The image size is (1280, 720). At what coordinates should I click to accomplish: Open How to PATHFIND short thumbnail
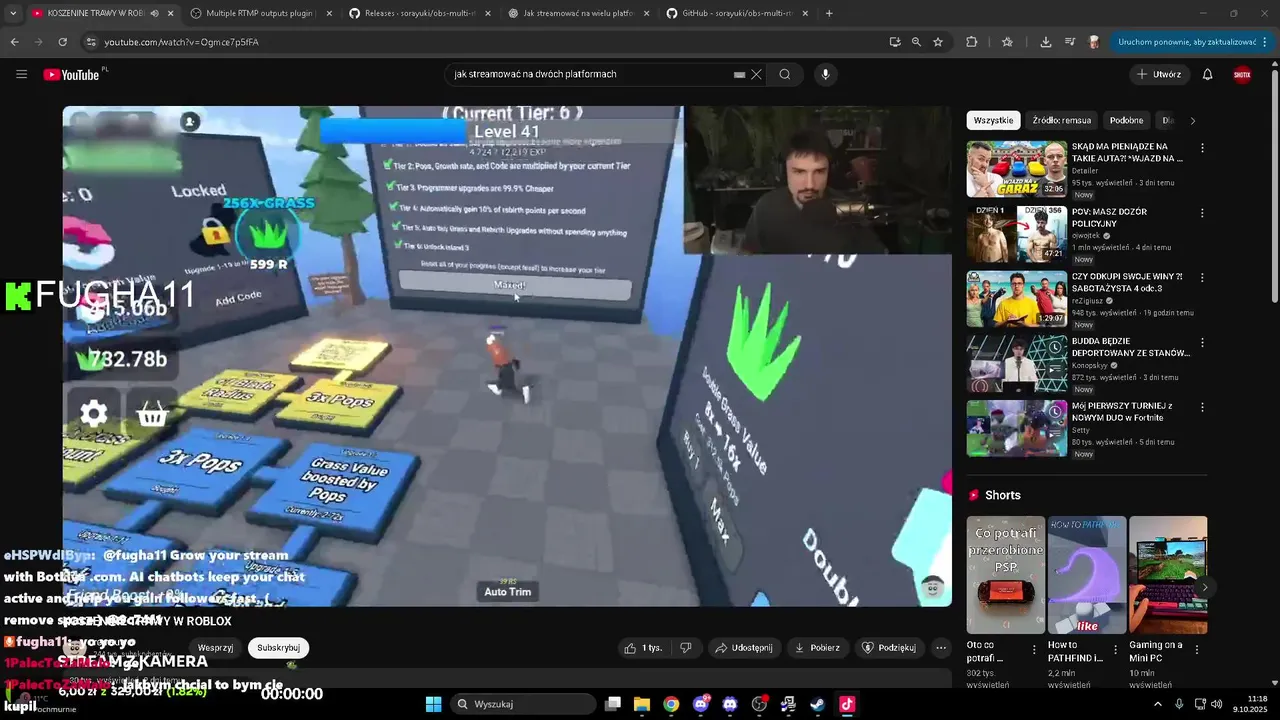coord(1087,575)
